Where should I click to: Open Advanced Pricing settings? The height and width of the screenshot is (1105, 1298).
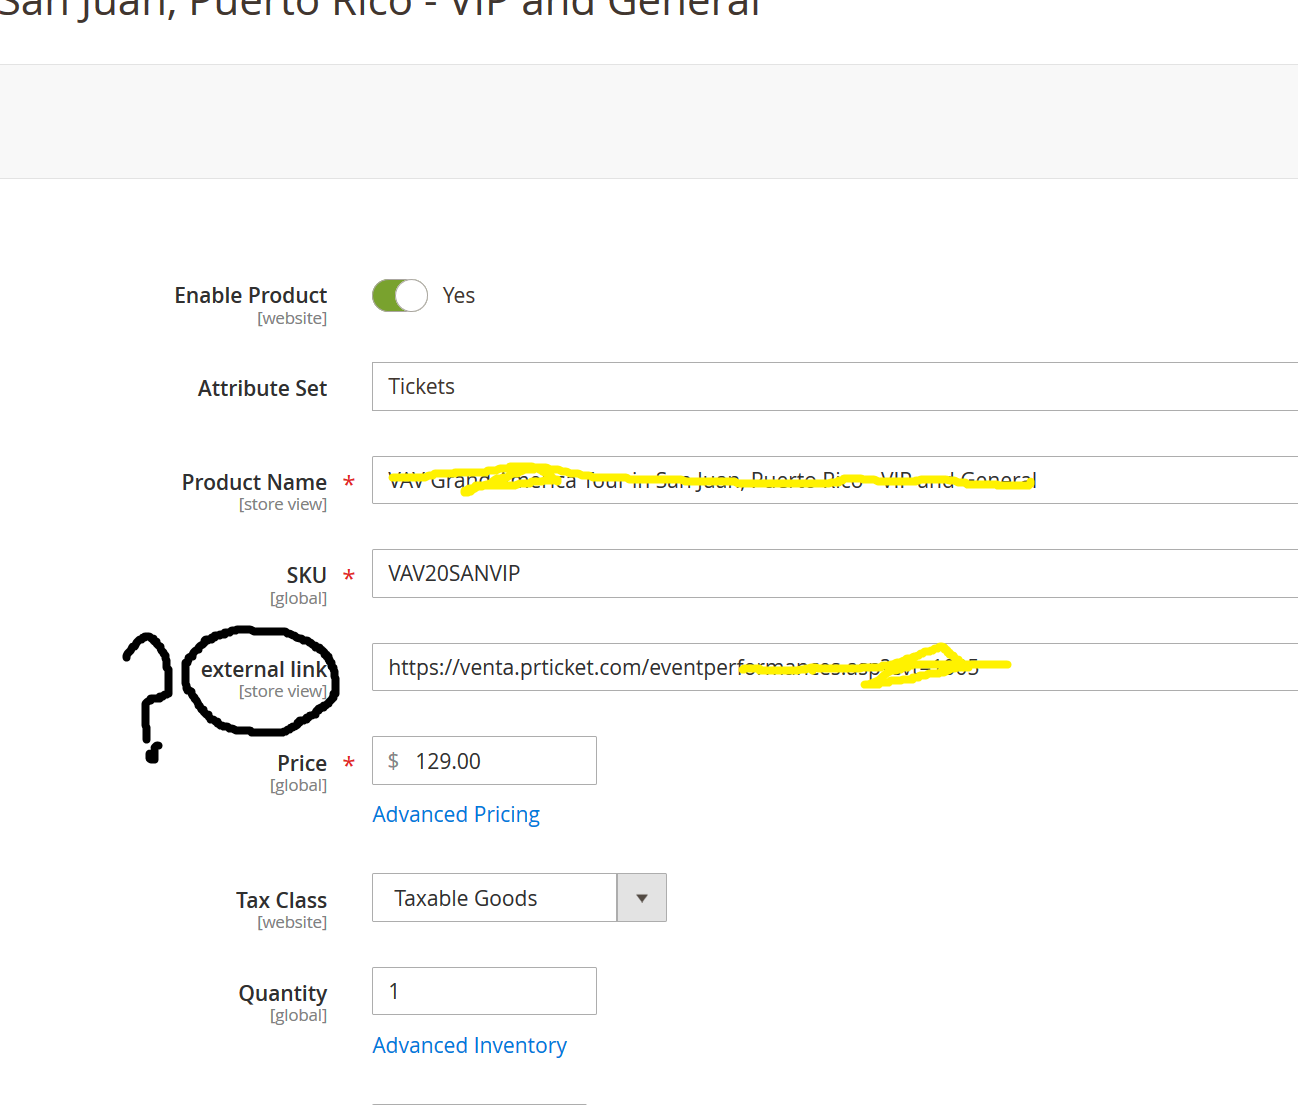(x=456, y=814)
